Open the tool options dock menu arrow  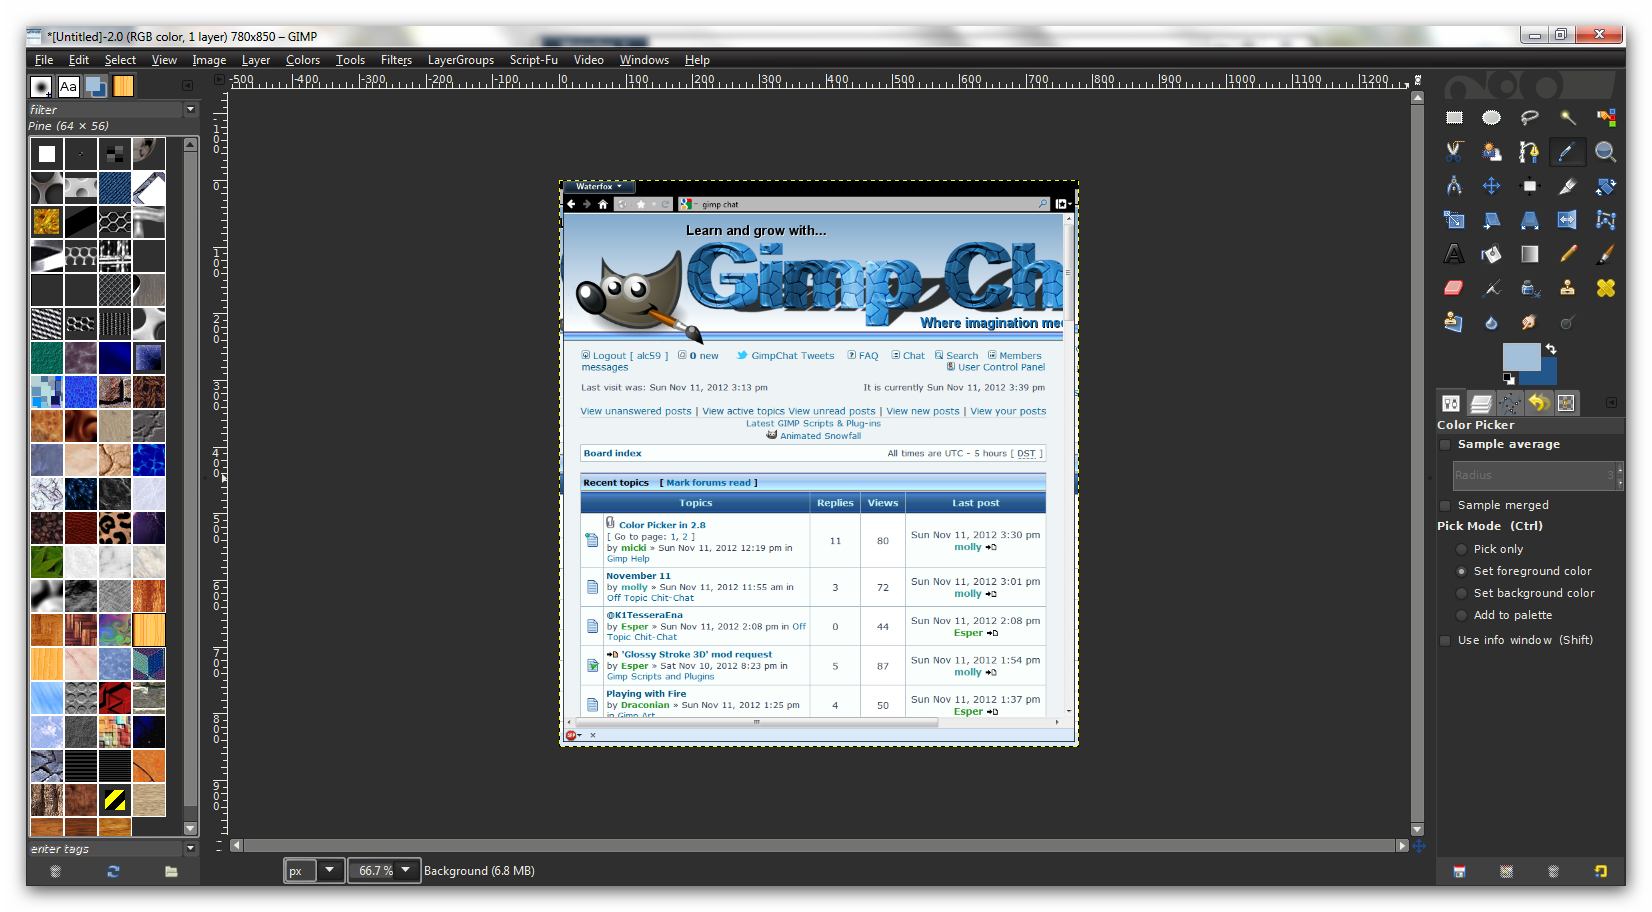(x=1611, y=403)
